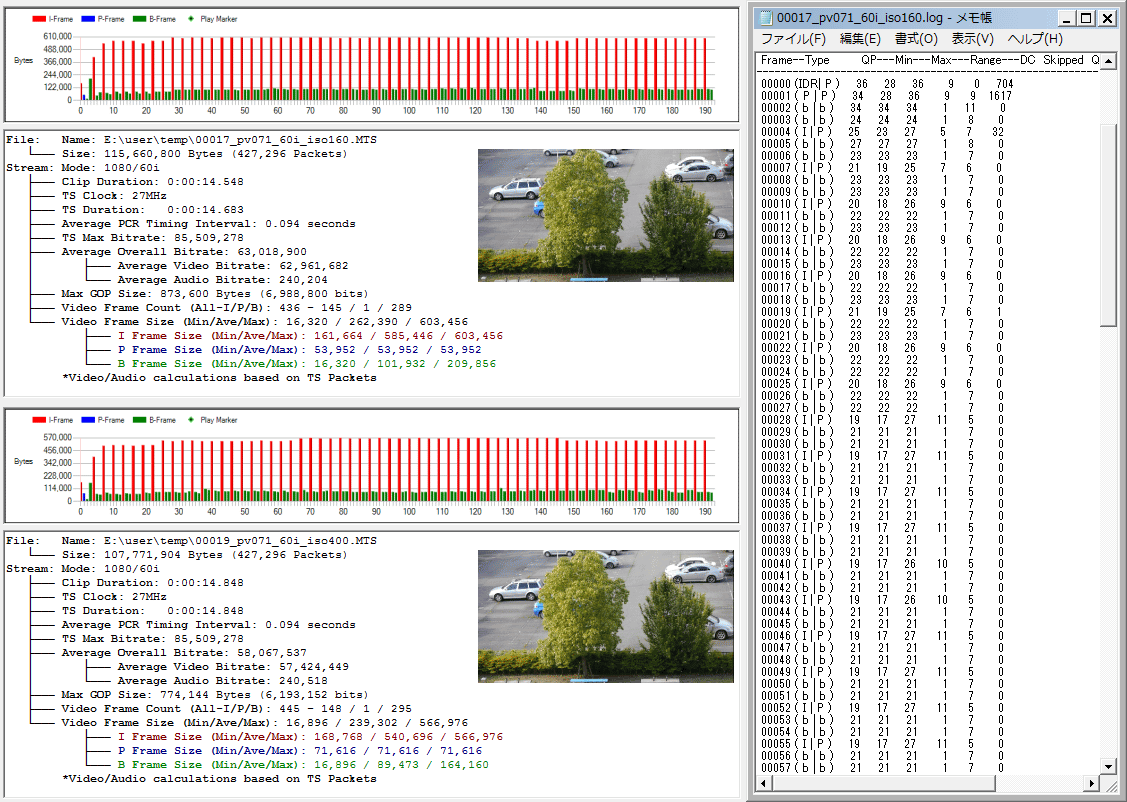This screenshot has height=802, width=1127.
Task: Click the frame 00000 (IDR|P) log line
Action: [x=887, y=83]
